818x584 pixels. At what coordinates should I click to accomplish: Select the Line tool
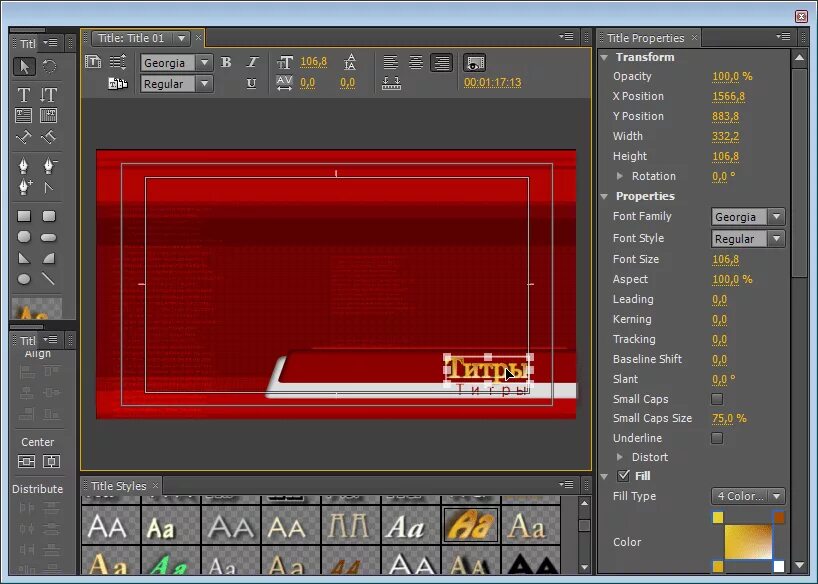click(x=48, y=279)
